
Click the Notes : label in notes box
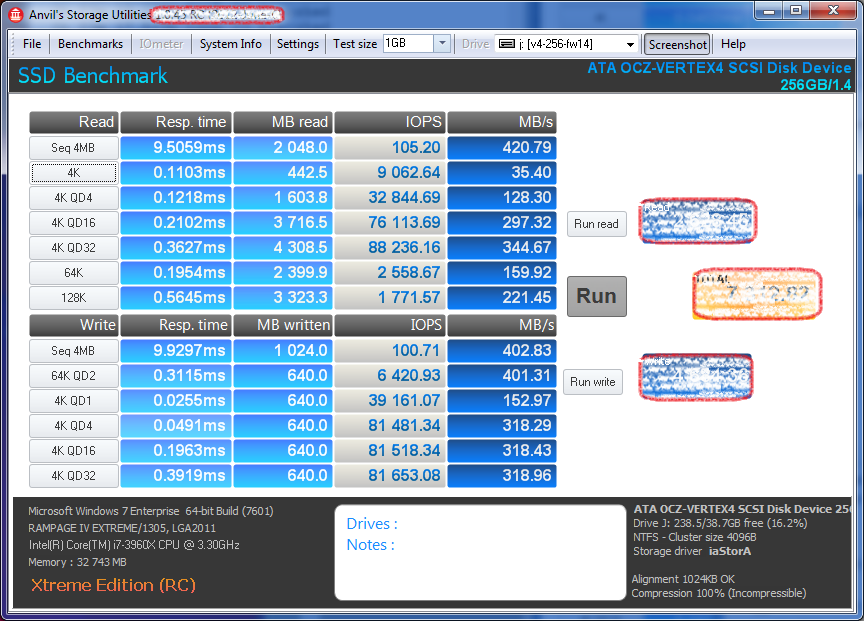tap(370, 545)
